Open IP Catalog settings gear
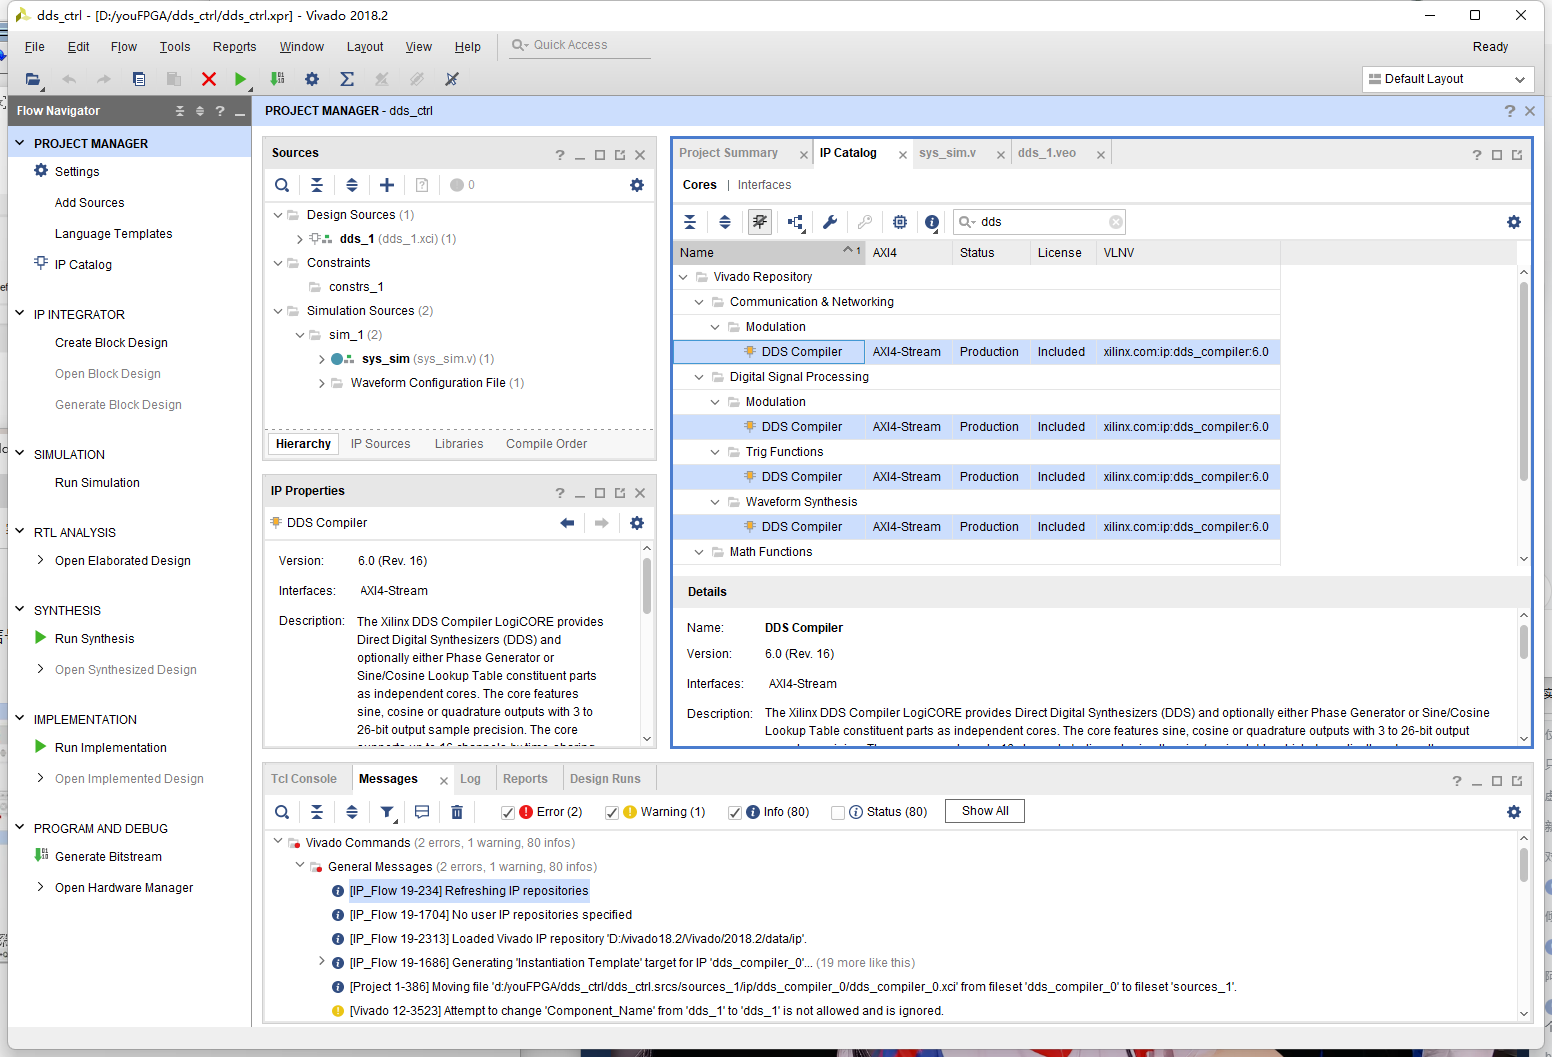1552x1057 pixels. click(1514, 222)
